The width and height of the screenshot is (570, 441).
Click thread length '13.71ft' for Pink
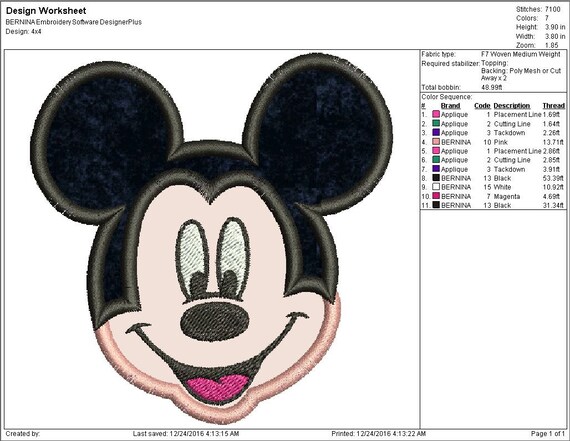pyautogui.click(x=553, y=142)
